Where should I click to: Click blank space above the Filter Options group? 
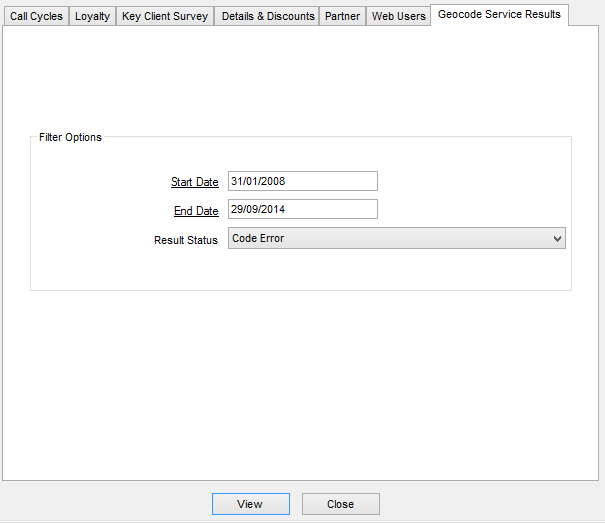point(300,85)
